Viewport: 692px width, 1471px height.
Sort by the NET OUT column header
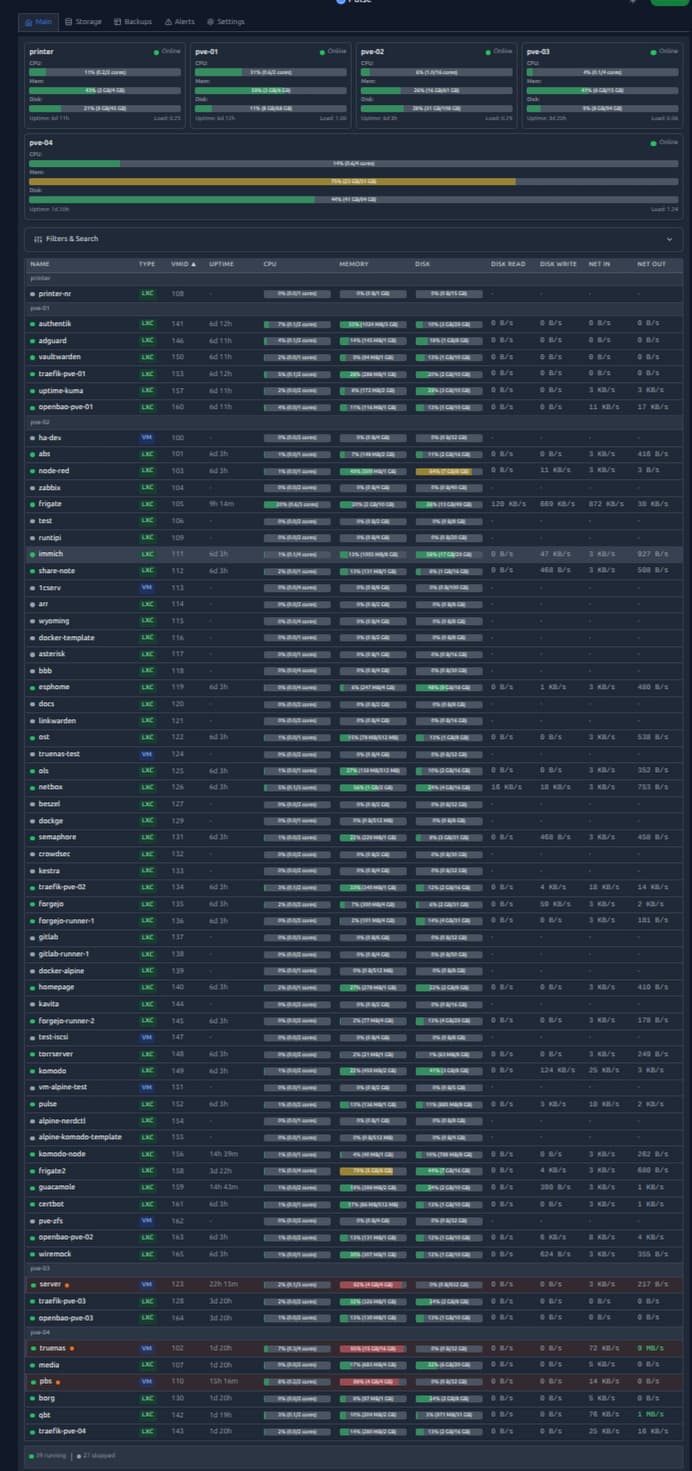coord(651,264)
